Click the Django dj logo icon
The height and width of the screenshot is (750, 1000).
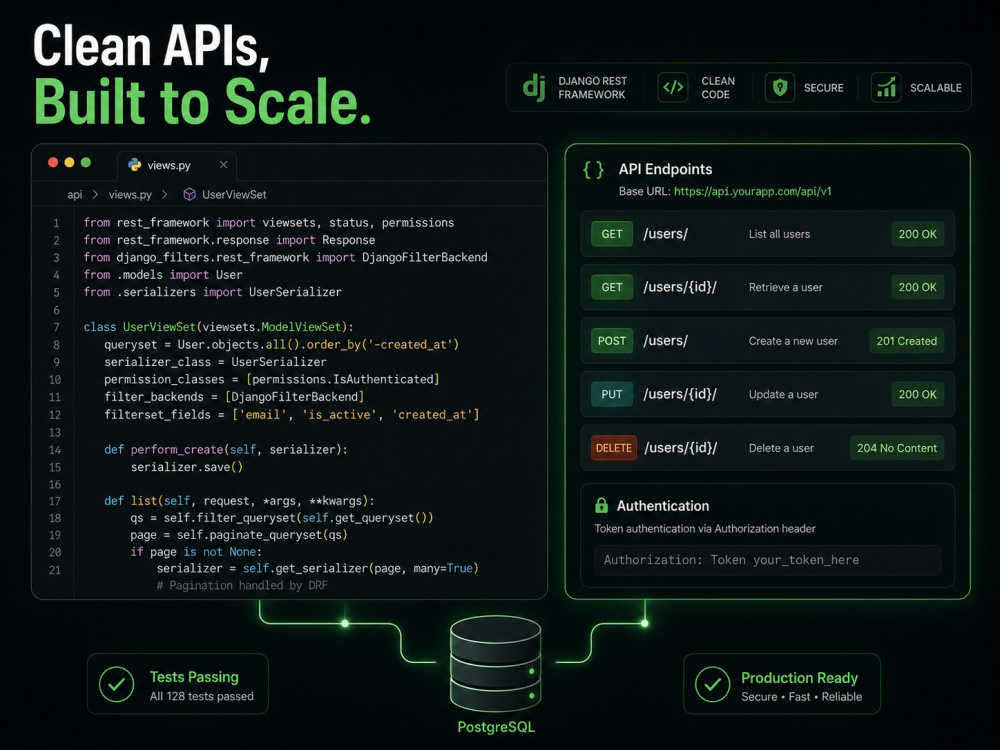[x=534, y=87]
